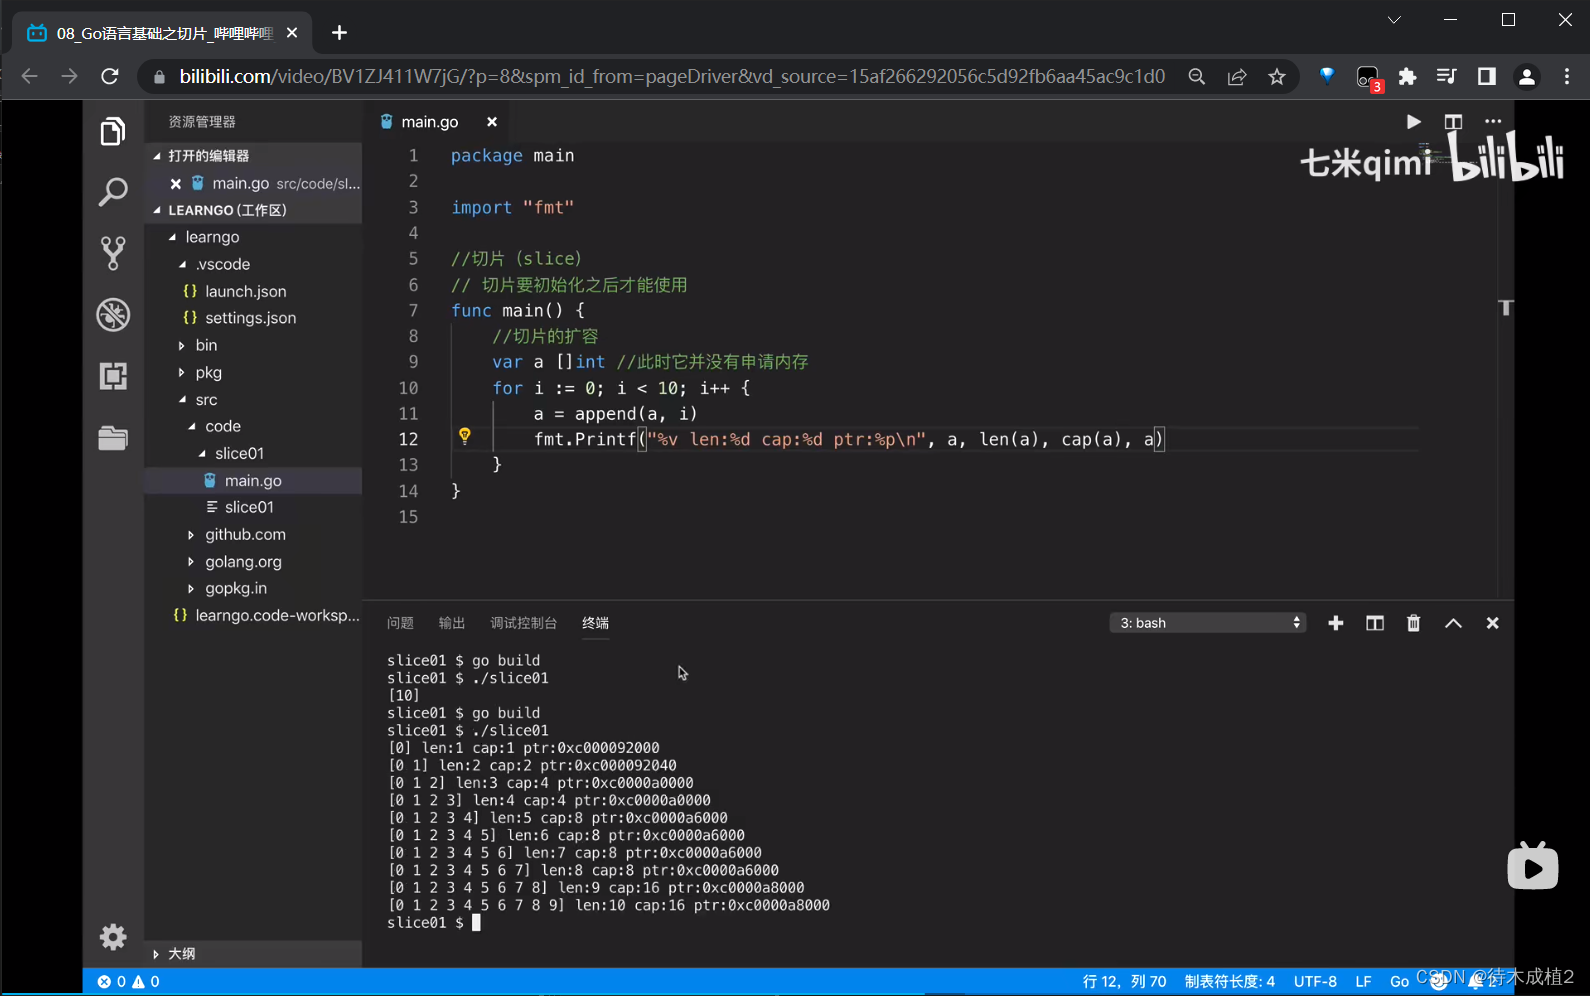Open the media control playlist icon
The height and width of the screenshot is (996, 1590).
[1446, 77]
